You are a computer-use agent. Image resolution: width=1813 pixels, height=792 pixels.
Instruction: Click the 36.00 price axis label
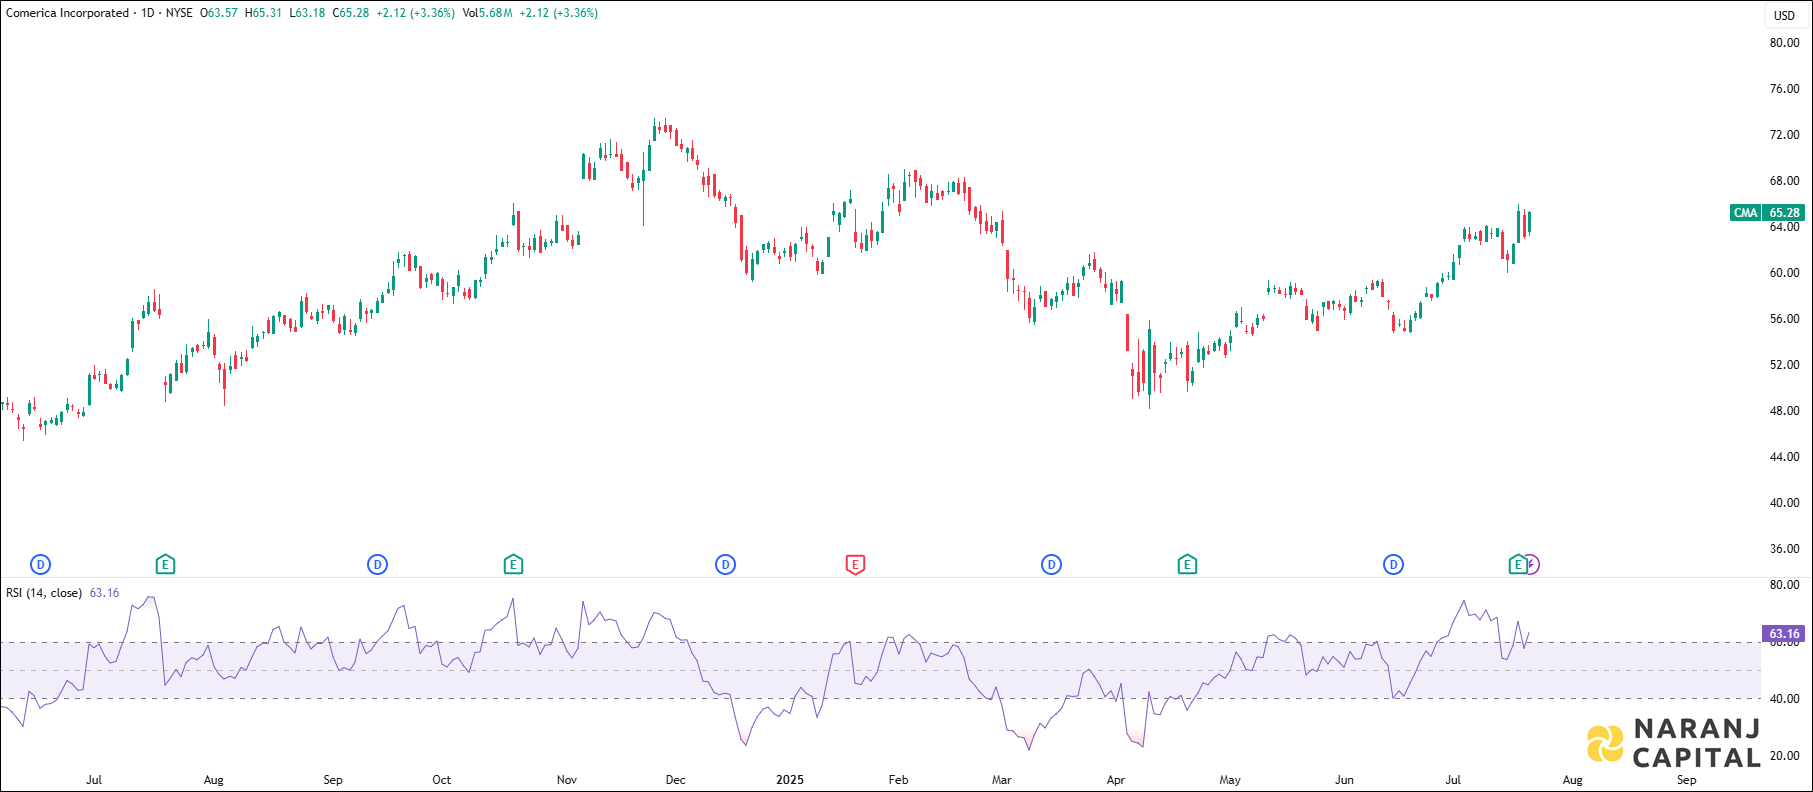coord(1784,549)
